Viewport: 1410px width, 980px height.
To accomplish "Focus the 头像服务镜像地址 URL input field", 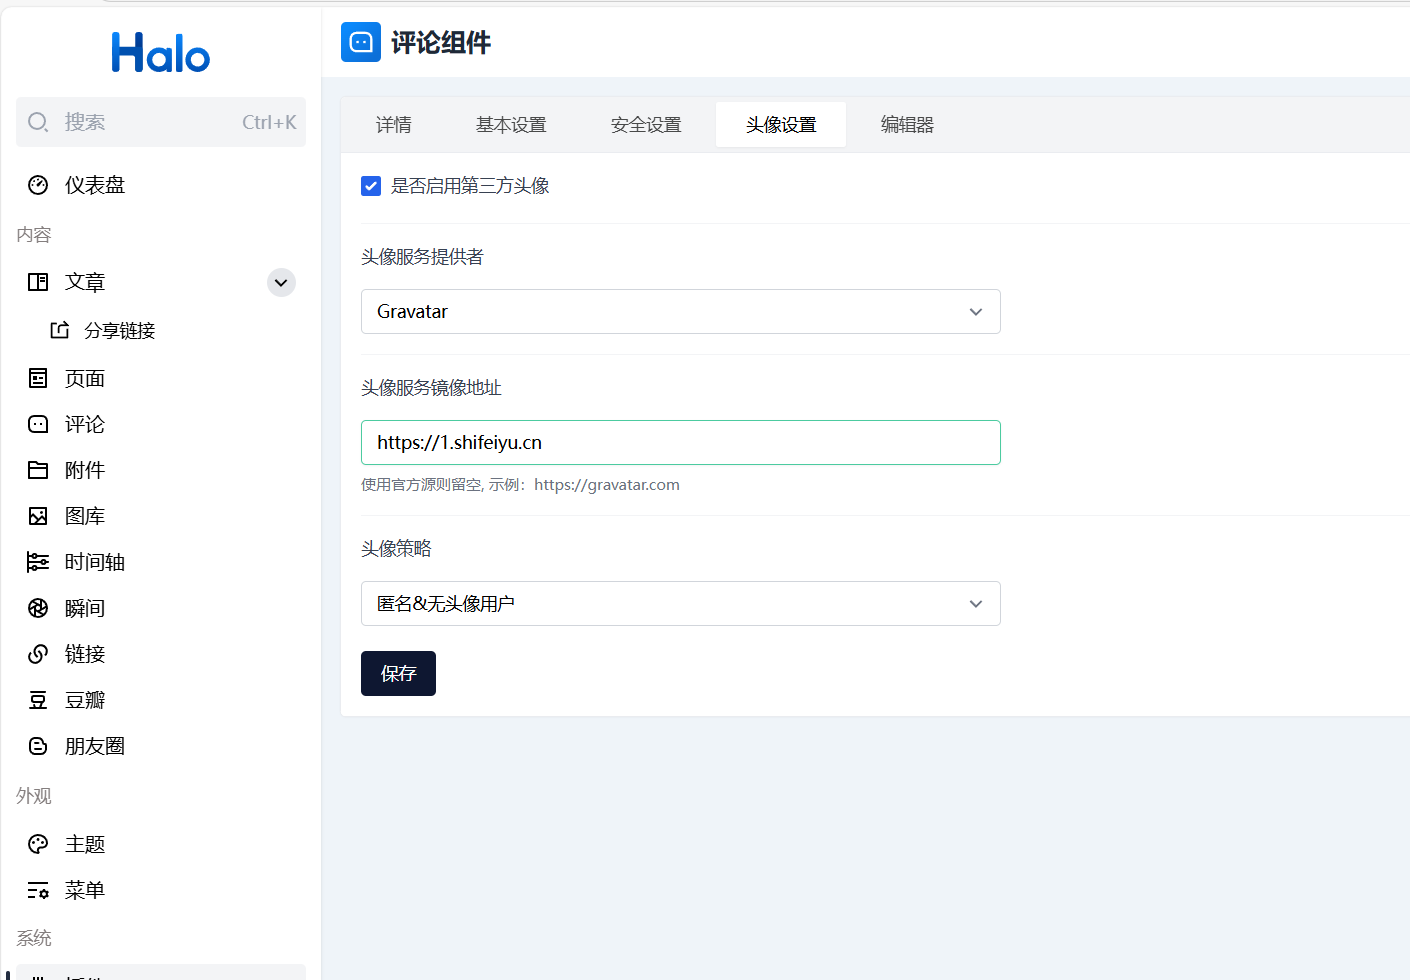I will click(680, 443).
